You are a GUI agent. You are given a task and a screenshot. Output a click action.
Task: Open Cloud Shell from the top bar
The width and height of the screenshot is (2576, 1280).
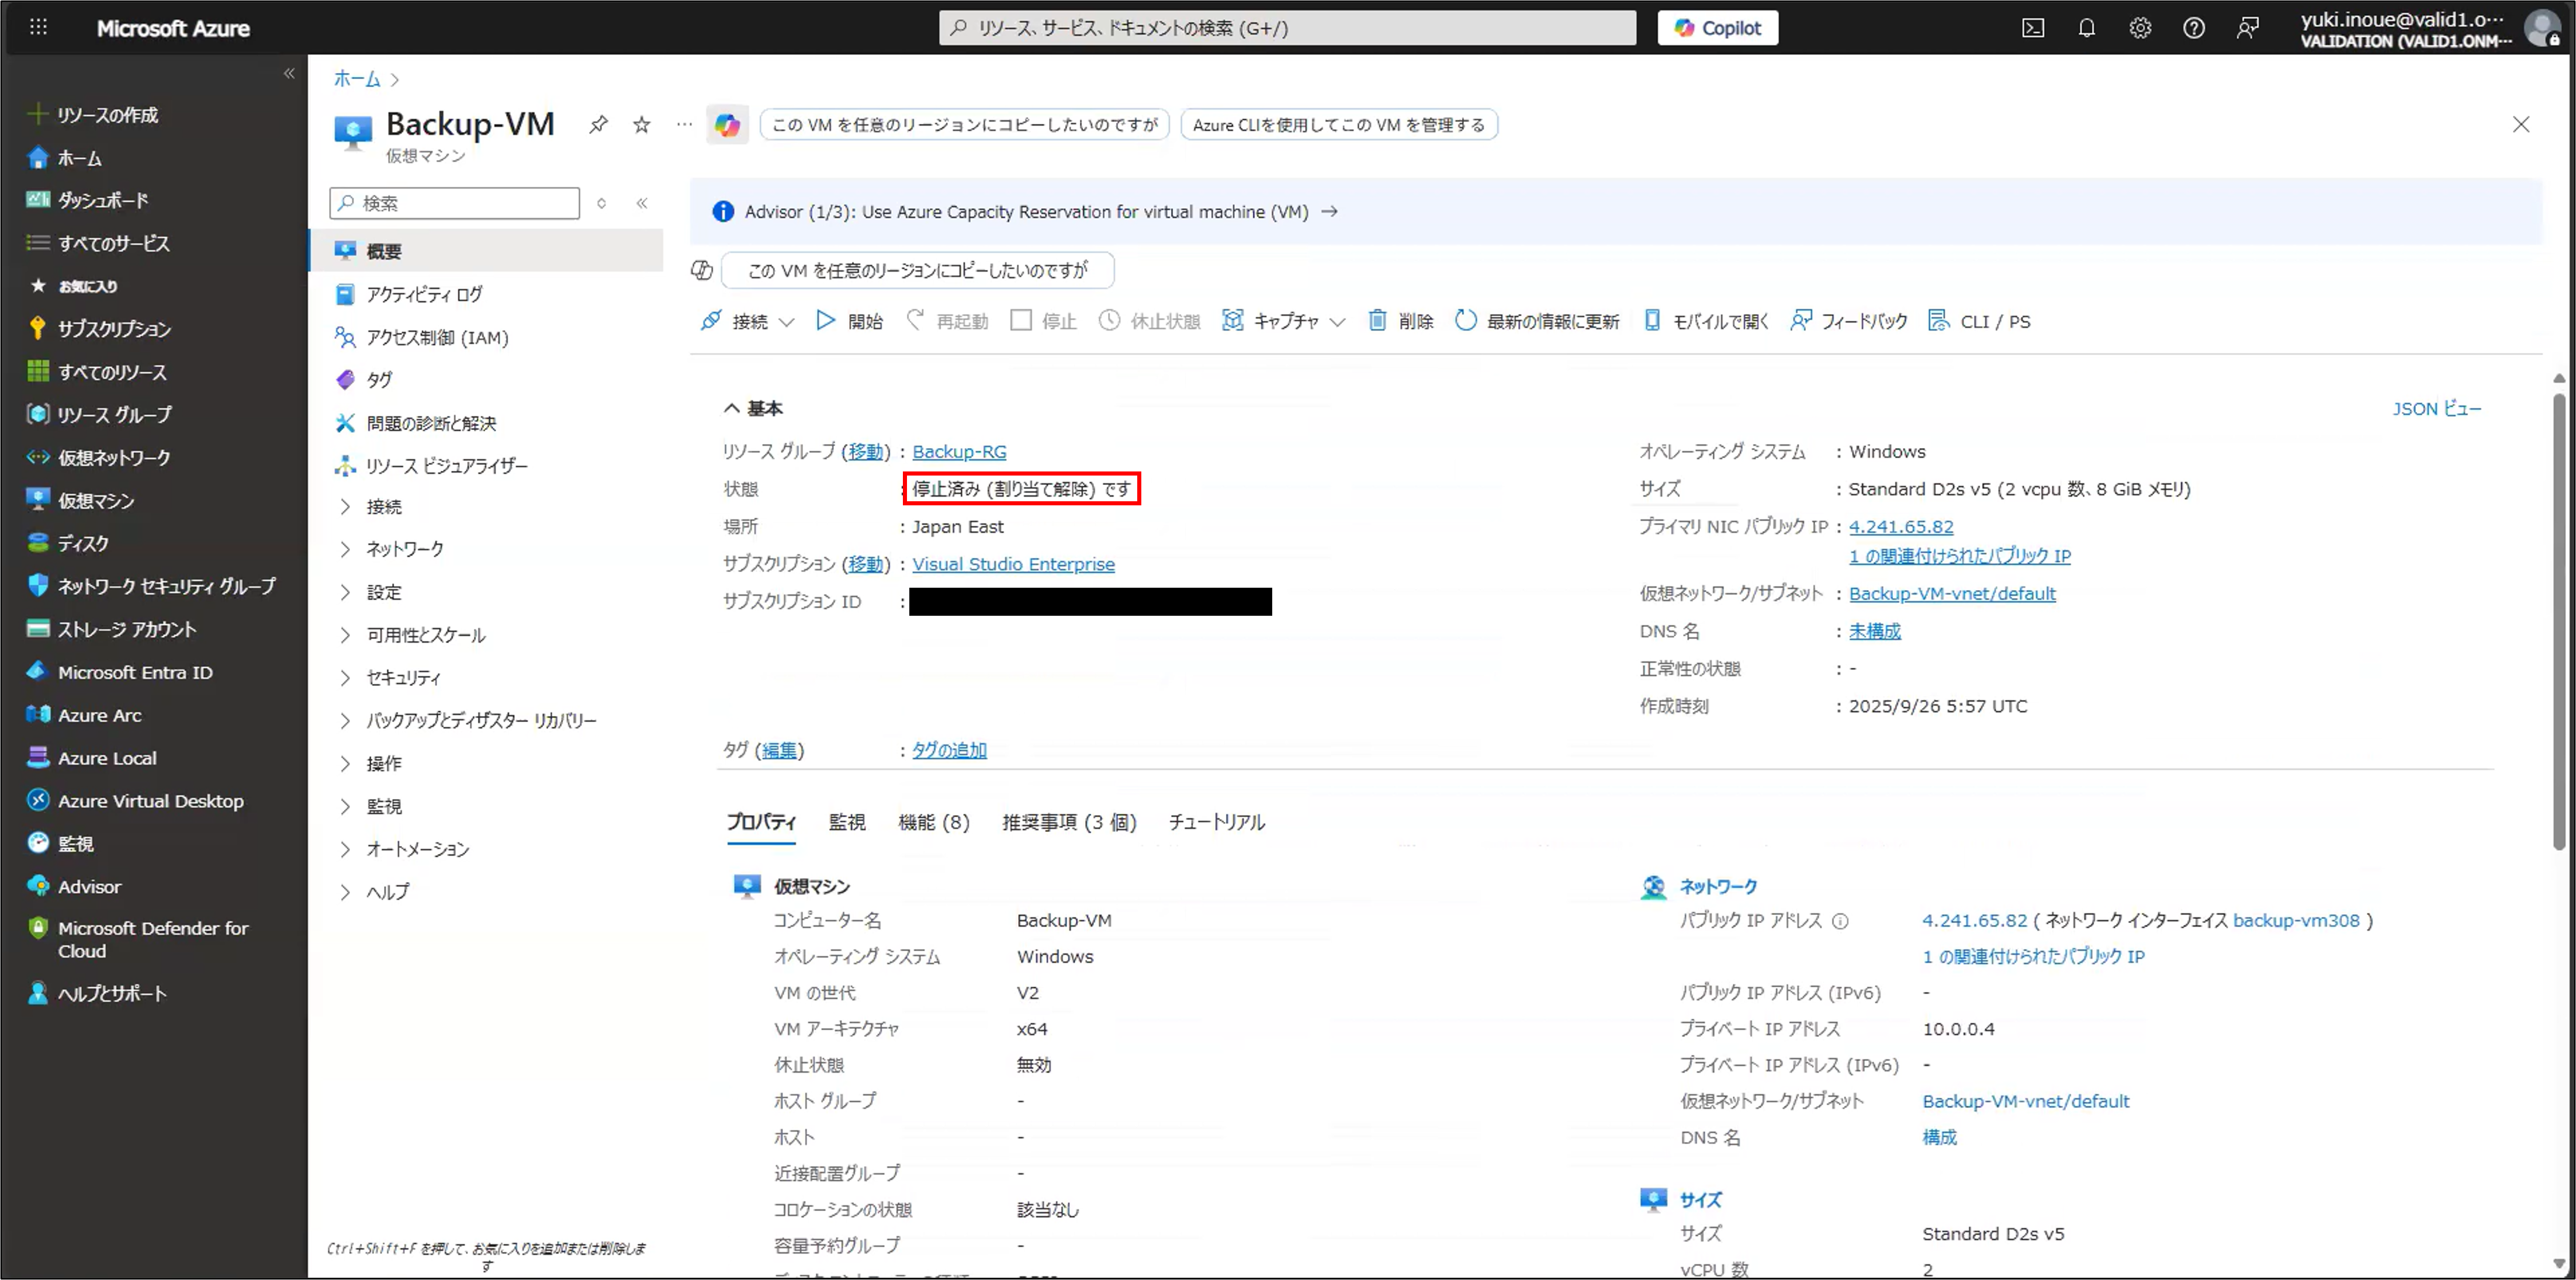(x=2033, y=28)
